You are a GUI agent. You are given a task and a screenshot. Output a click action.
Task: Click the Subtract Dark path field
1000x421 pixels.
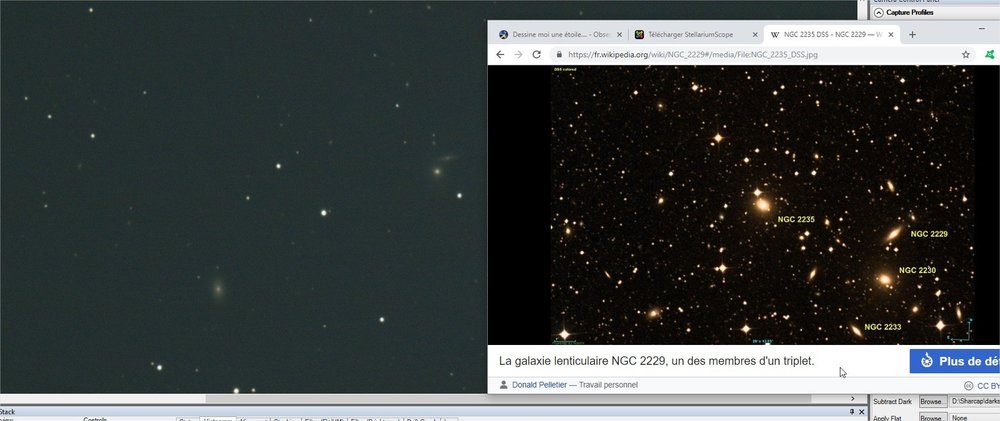coord(974,402)
